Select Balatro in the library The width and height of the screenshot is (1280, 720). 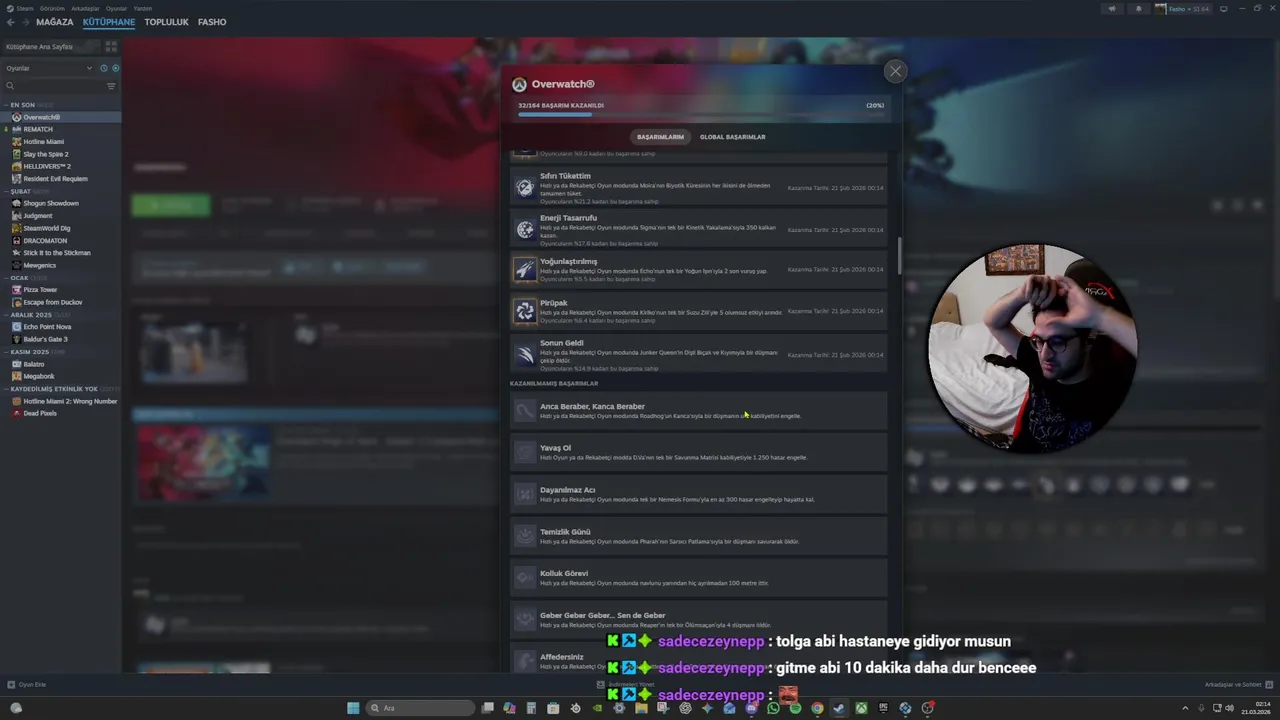61,364
